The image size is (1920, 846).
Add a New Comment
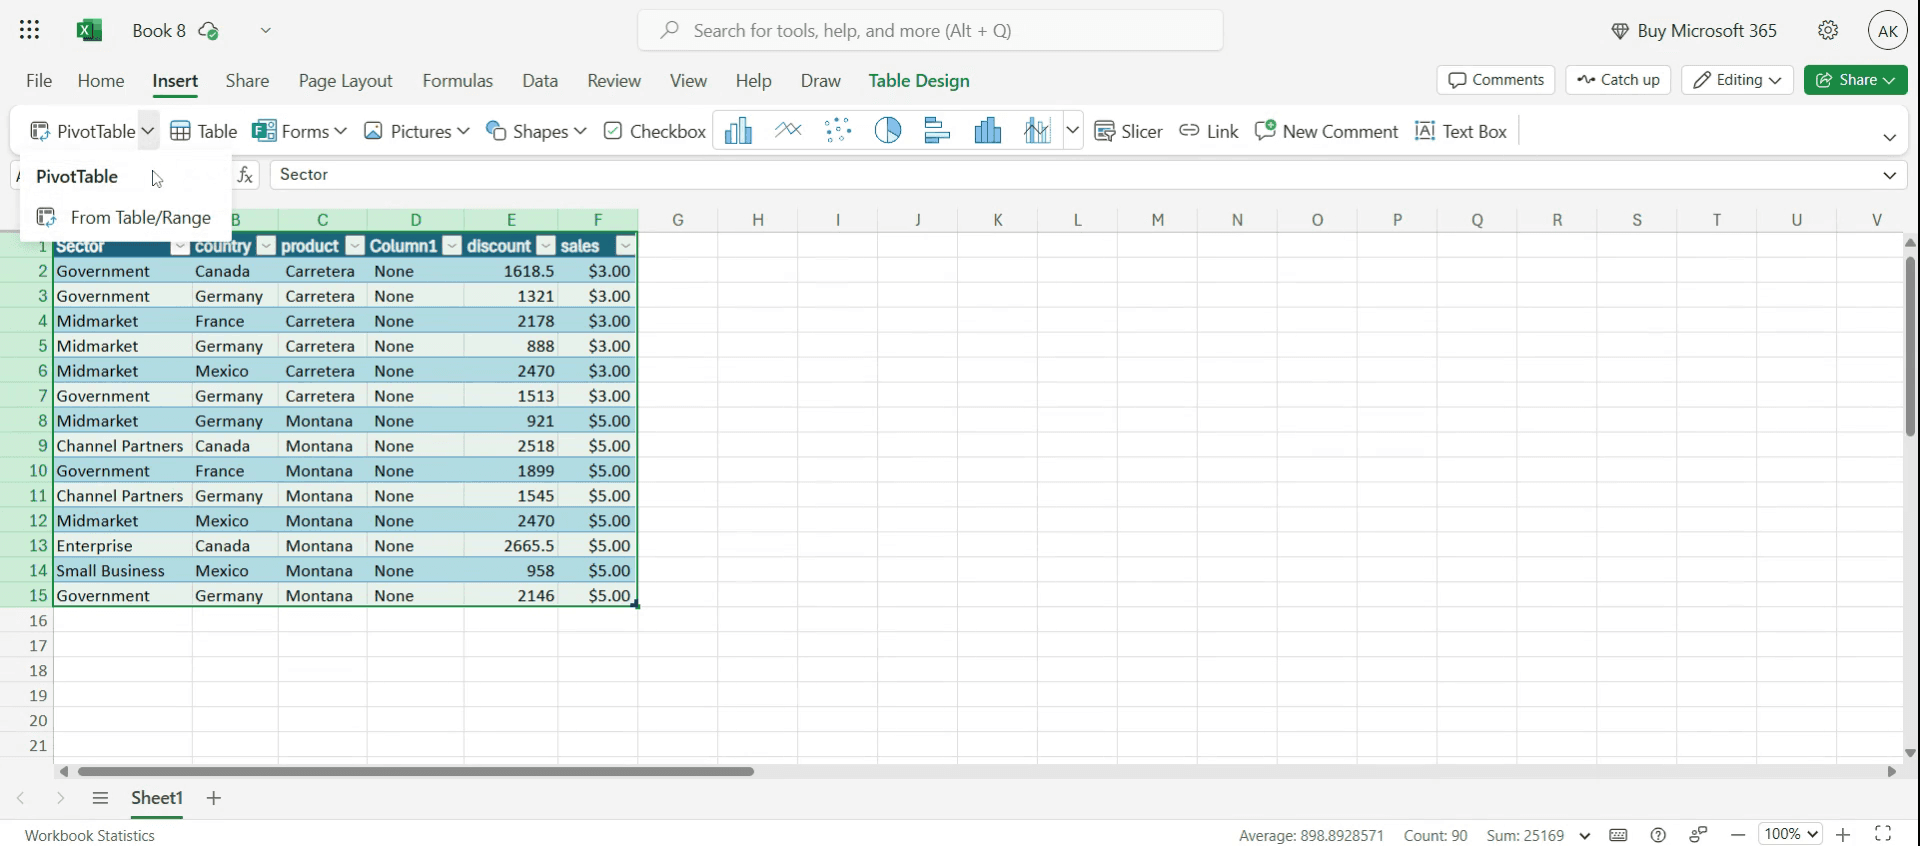pyautogui.click(x=1326, y=131)
